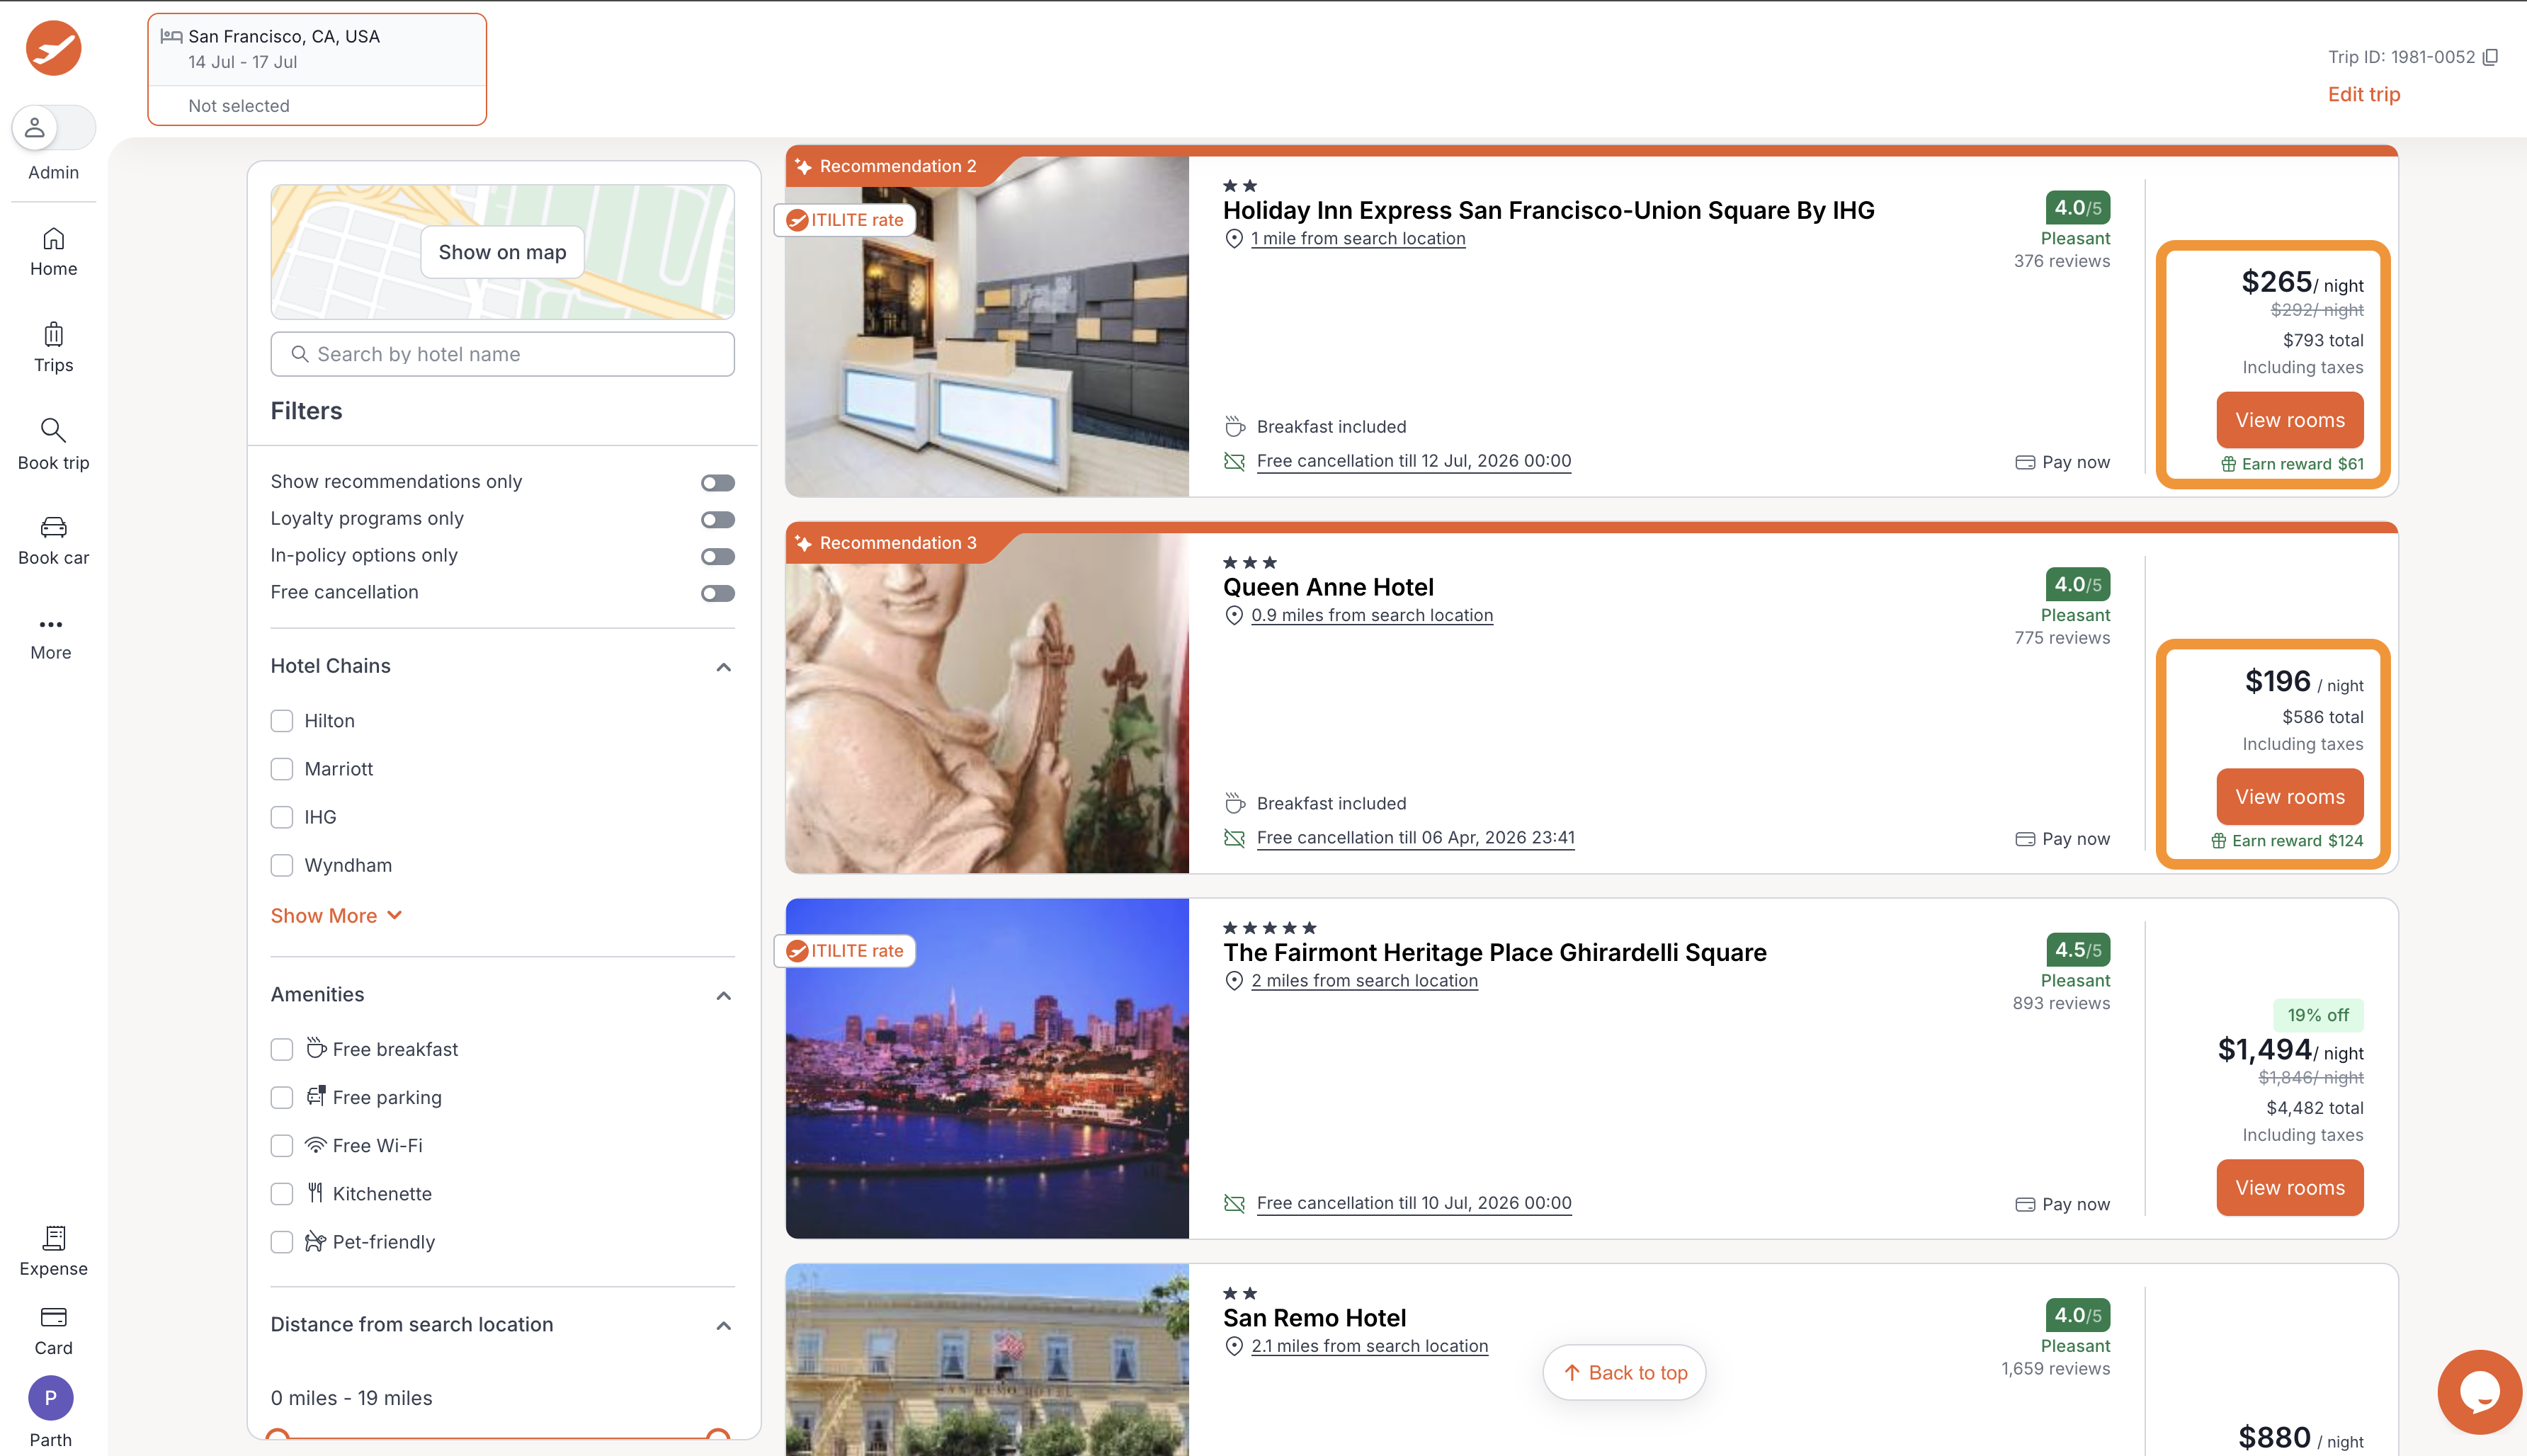
Task: Expand Show More hotel chains
Action: 336,915
